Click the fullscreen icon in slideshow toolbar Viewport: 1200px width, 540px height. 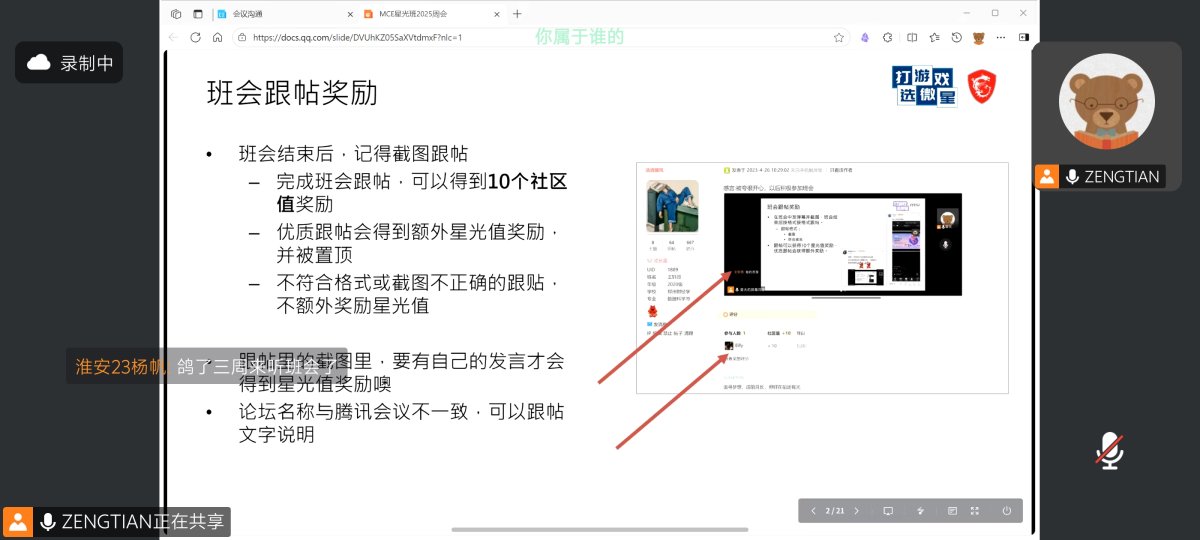coord(975,511)
